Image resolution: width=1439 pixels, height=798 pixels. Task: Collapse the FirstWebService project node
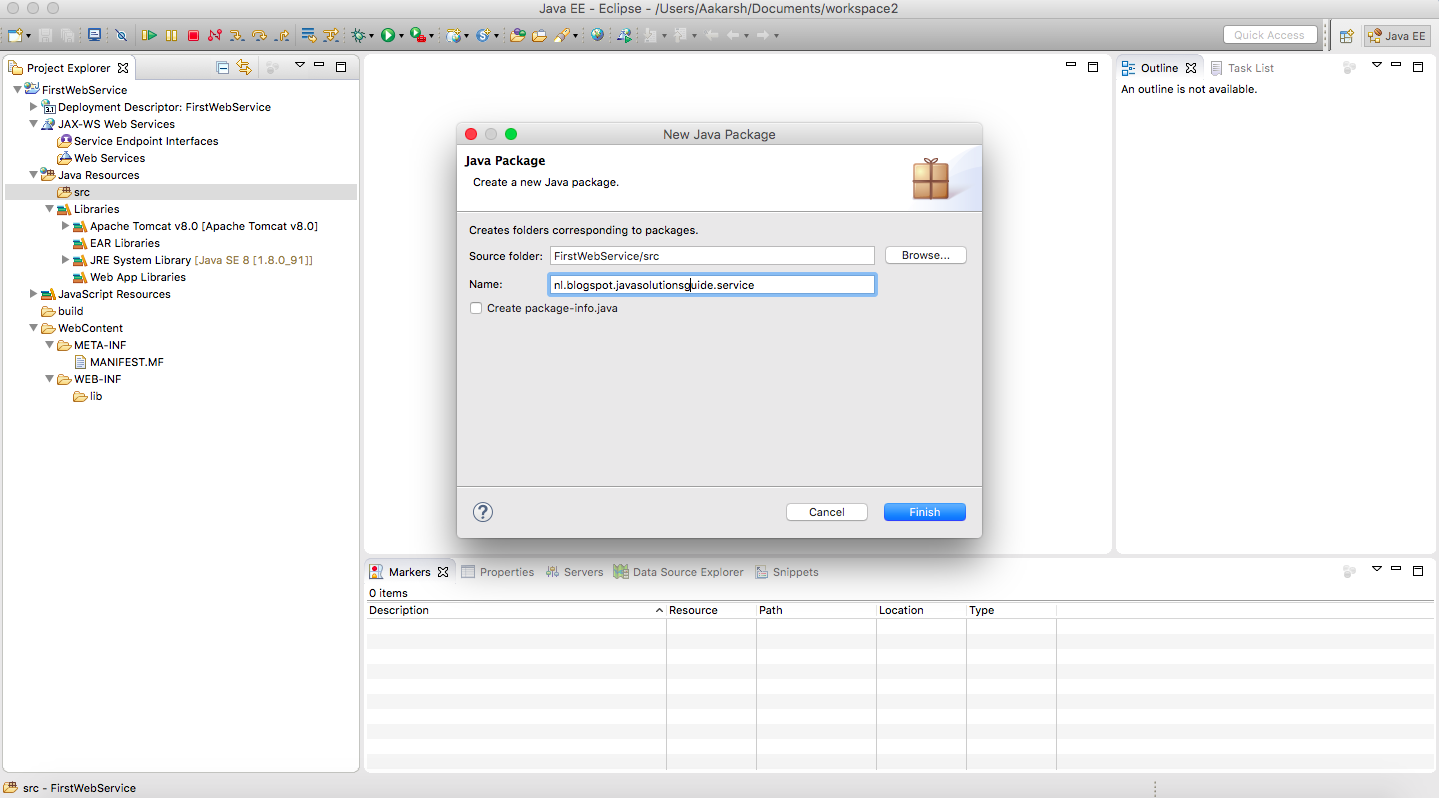17,90
